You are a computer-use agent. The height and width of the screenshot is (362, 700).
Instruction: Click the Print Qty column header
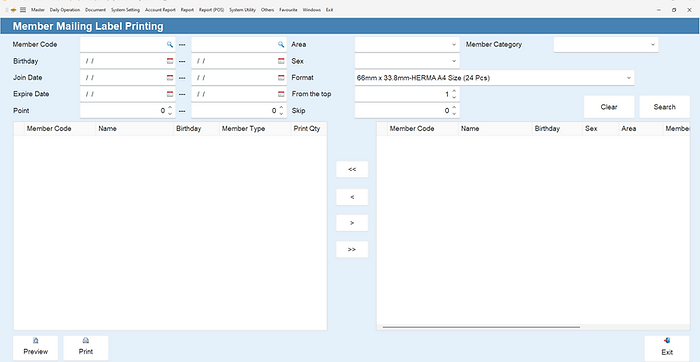pos(308,129)
